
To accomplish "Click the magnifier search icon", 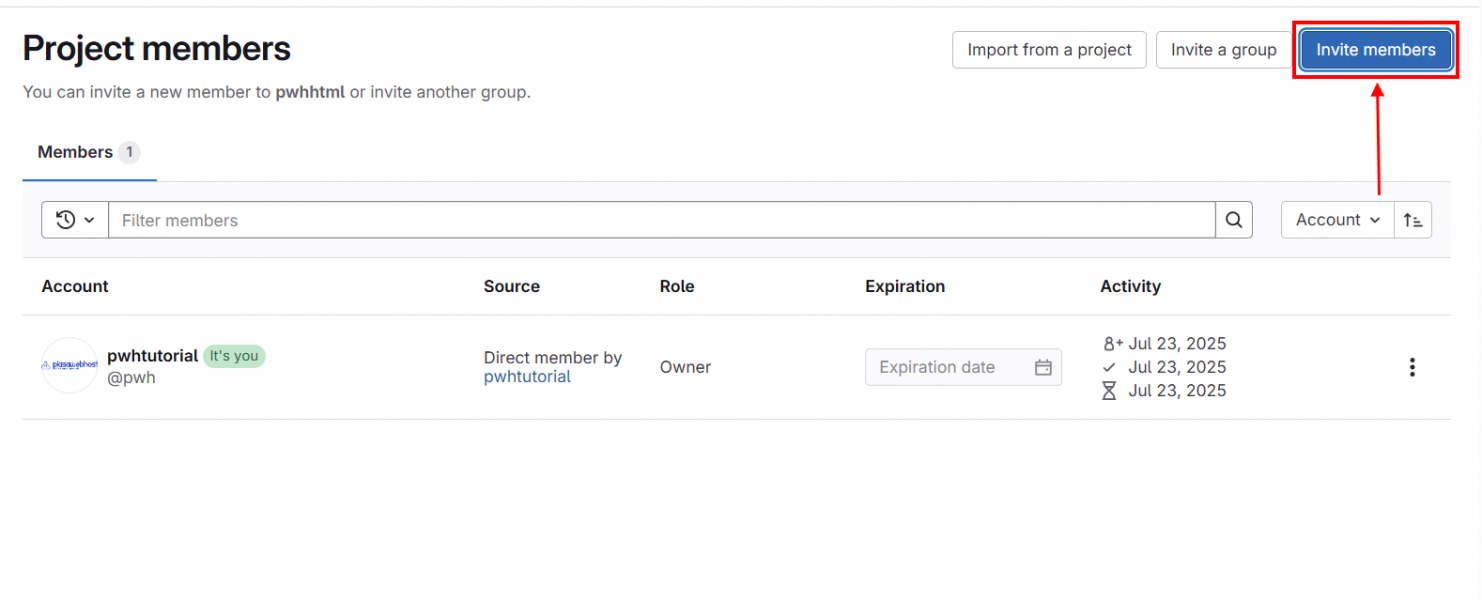I will pos(1234,220).
